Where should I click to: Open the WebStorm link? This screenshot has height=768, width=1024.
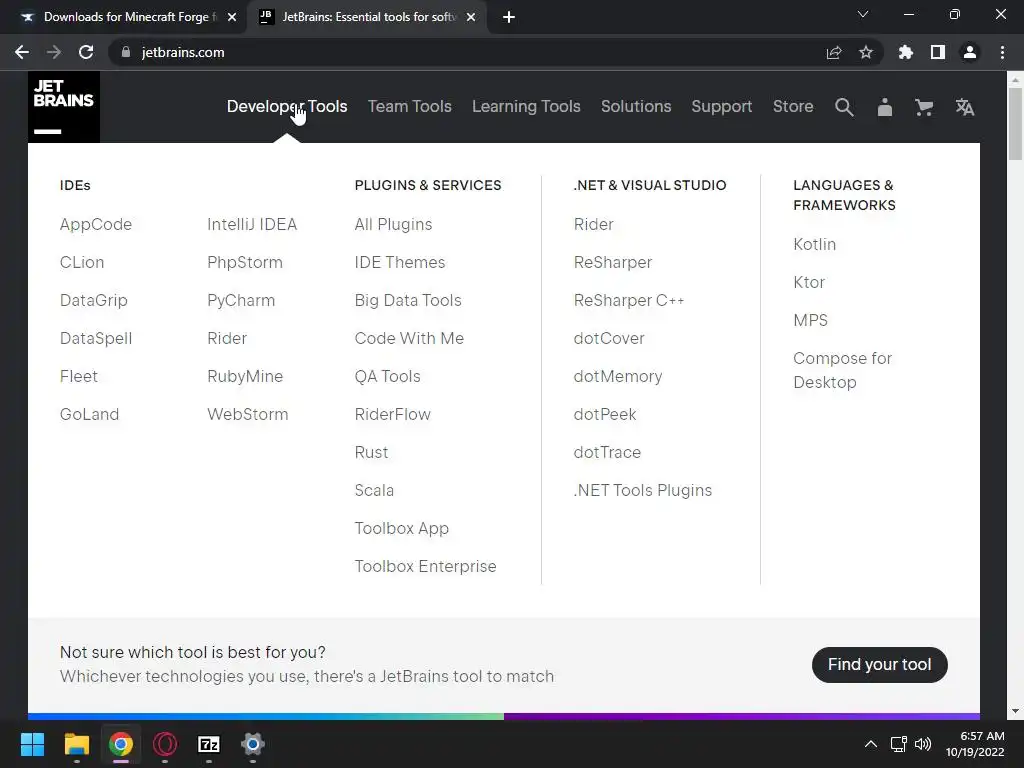pos(248,414)
